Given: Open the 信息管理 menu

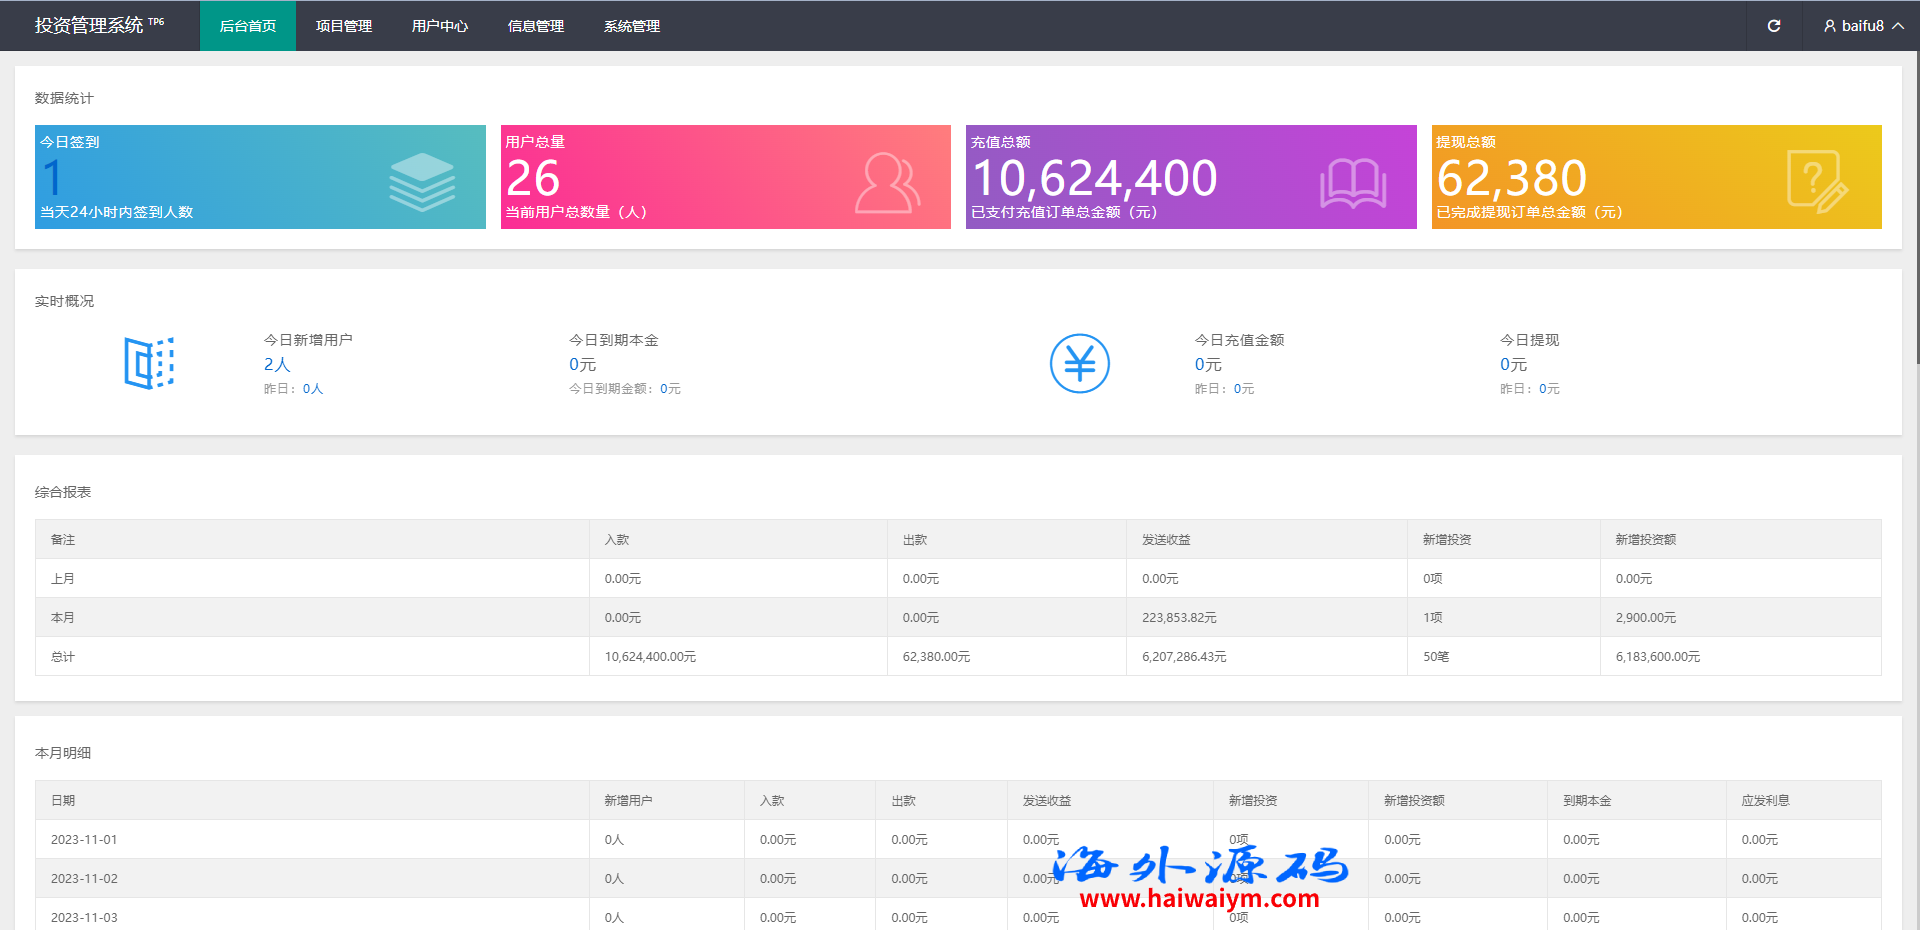Looking at the screenshot, I should [536, 26].
